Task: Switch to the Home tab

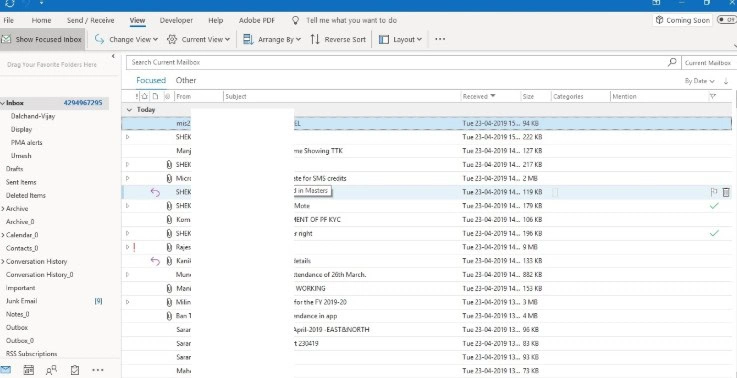Action: [x=41, y=20]
